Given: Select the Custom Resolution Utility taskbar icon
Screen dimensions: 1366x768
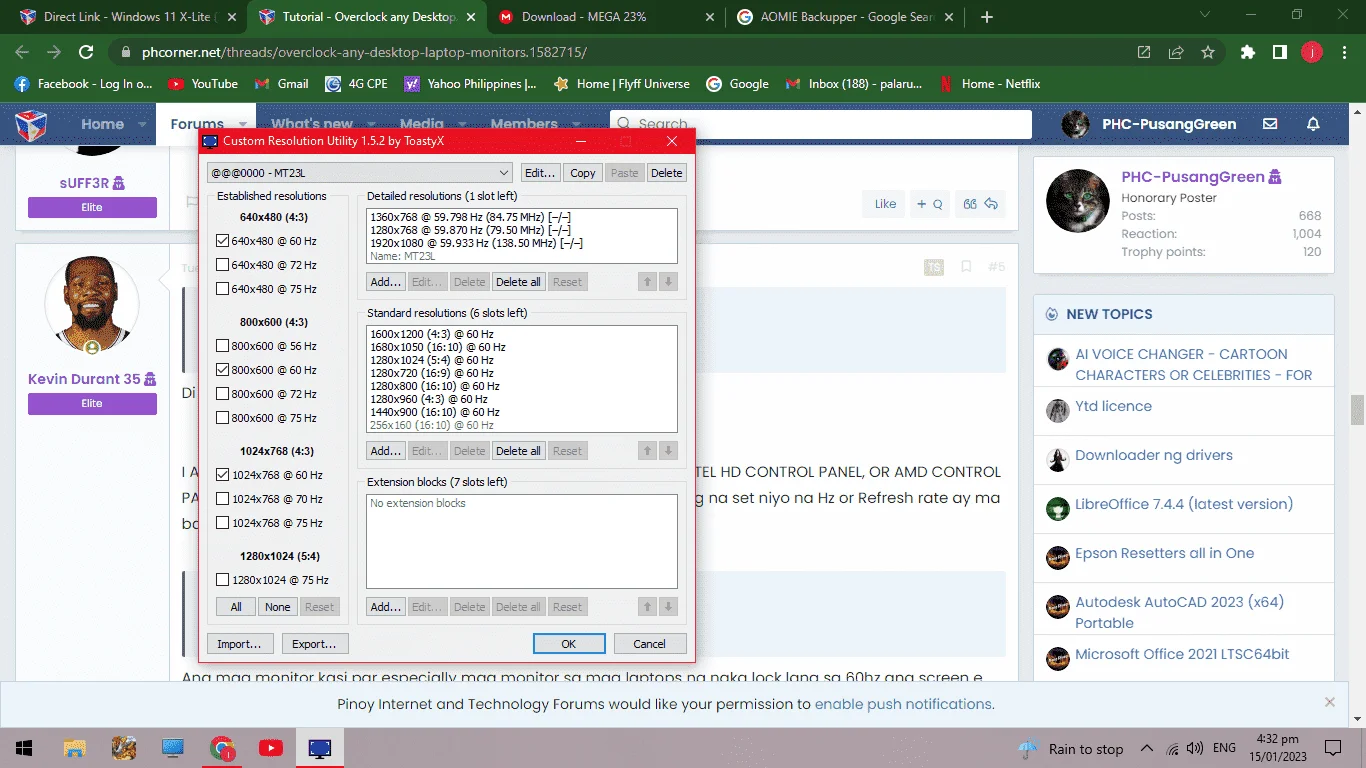Looking at the screenshot, I should (x=320, y=748).
